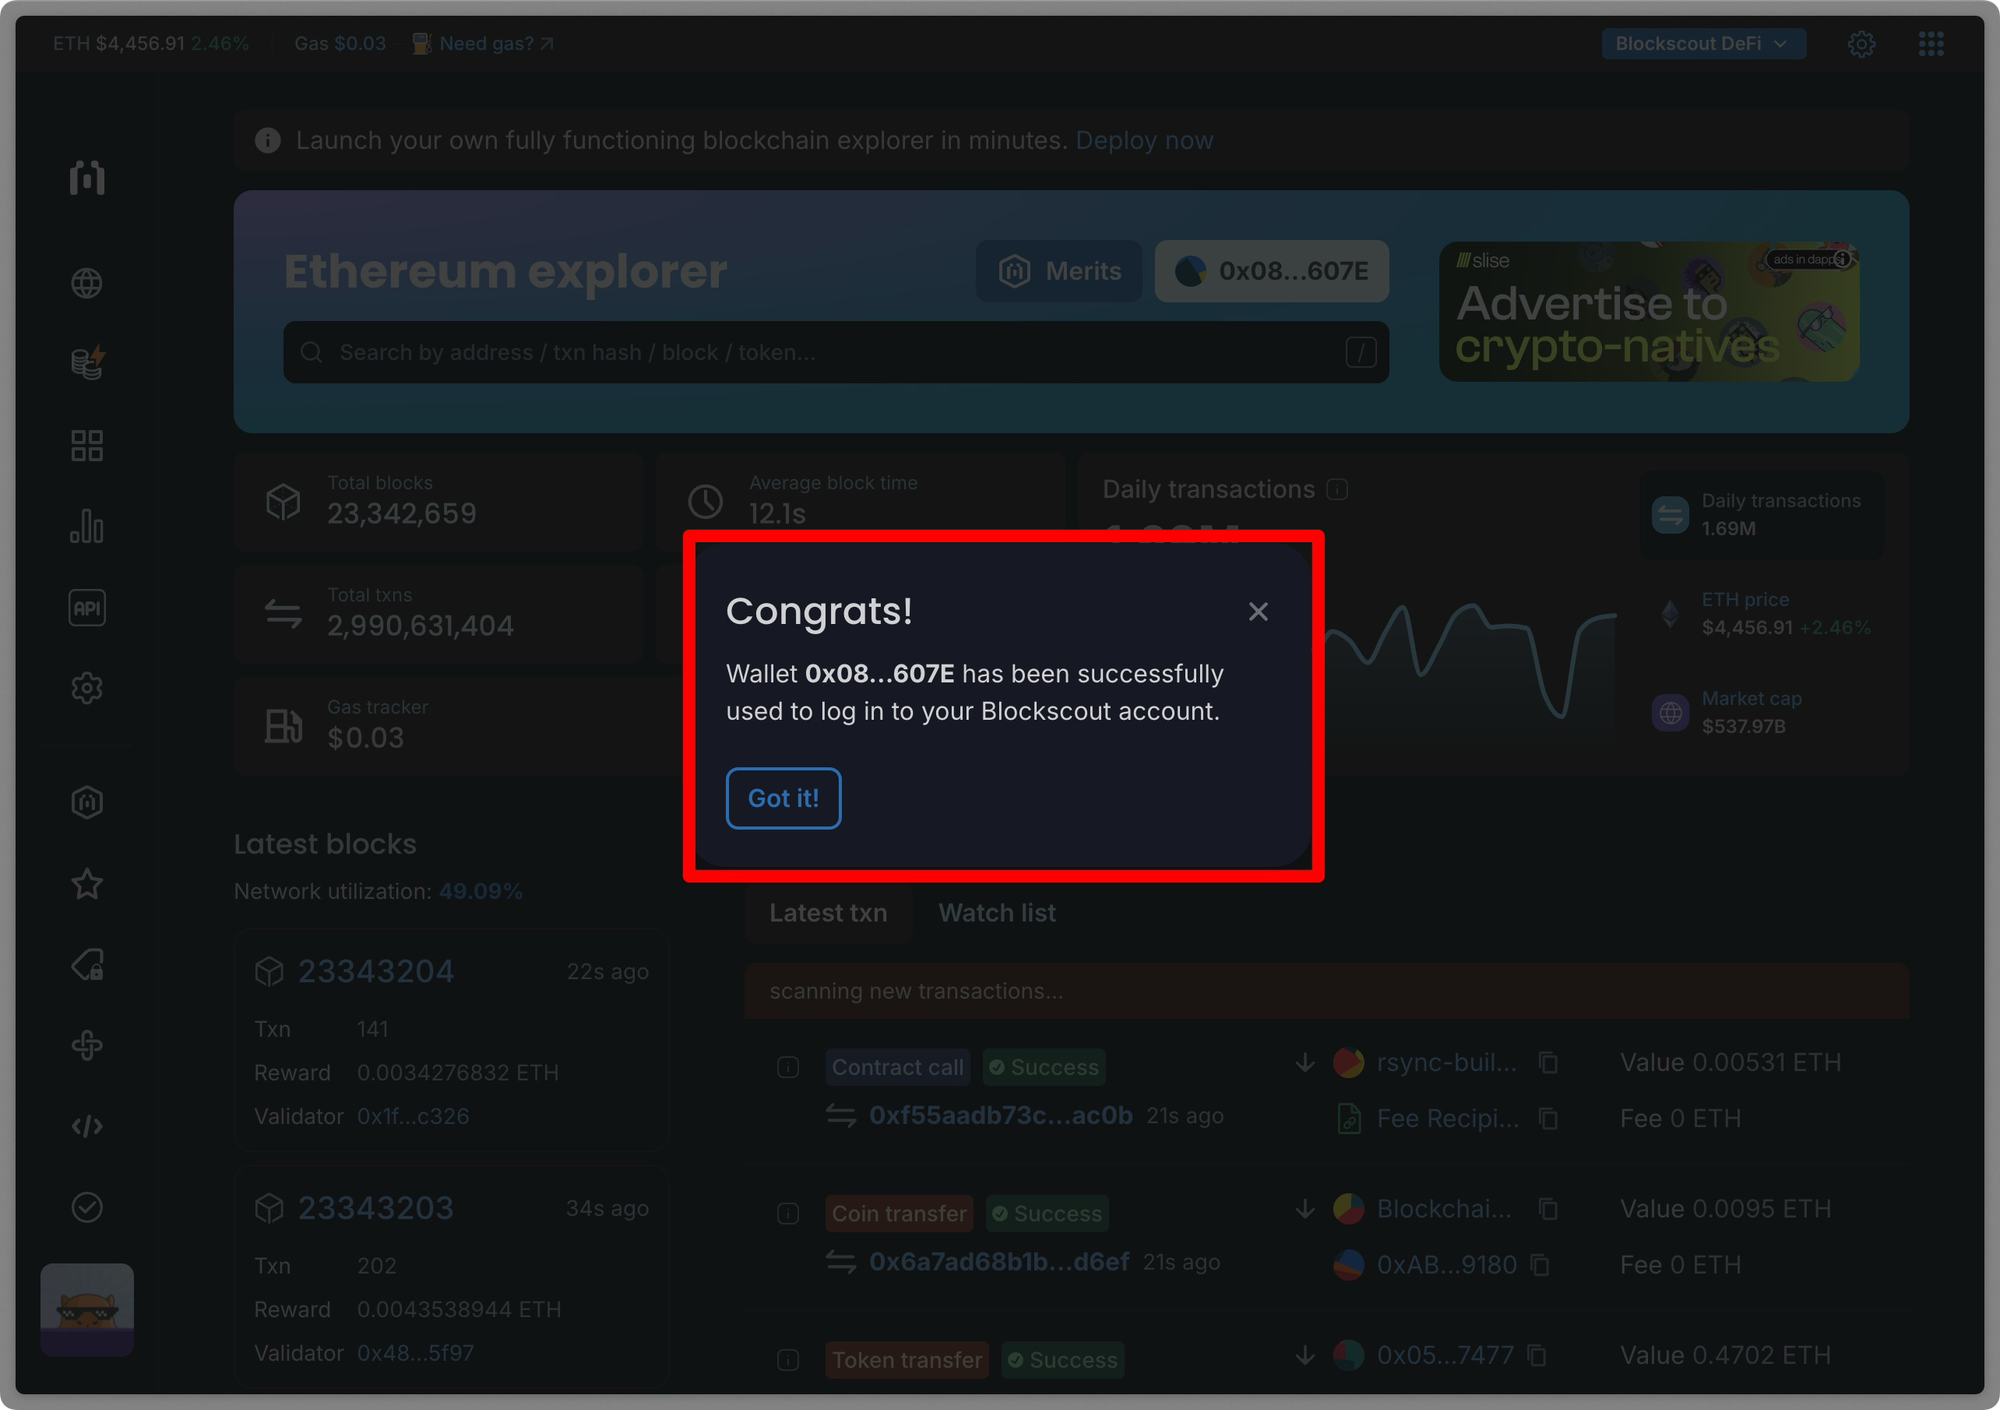Open transaction 0xf55aadb73c...ac0b
This screenshot has width=2000, height=1410.
1001,1116
